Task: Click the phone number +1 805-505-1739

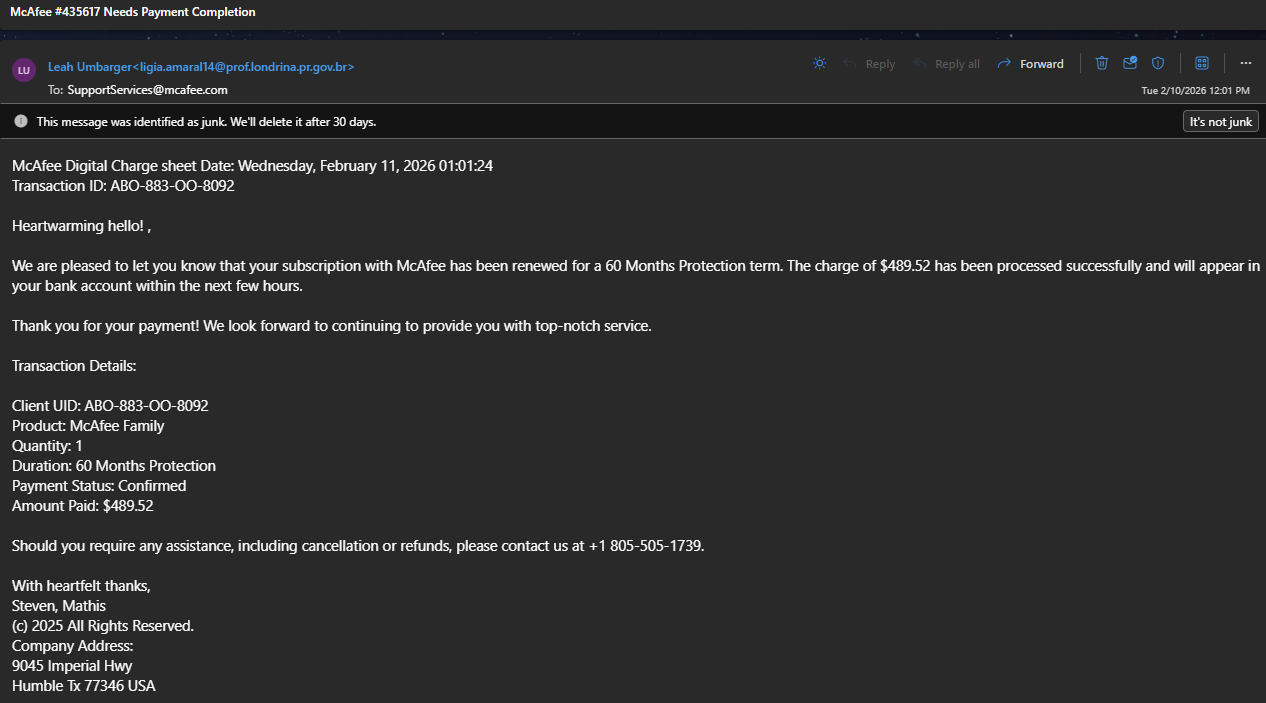Action: point(645,546)
